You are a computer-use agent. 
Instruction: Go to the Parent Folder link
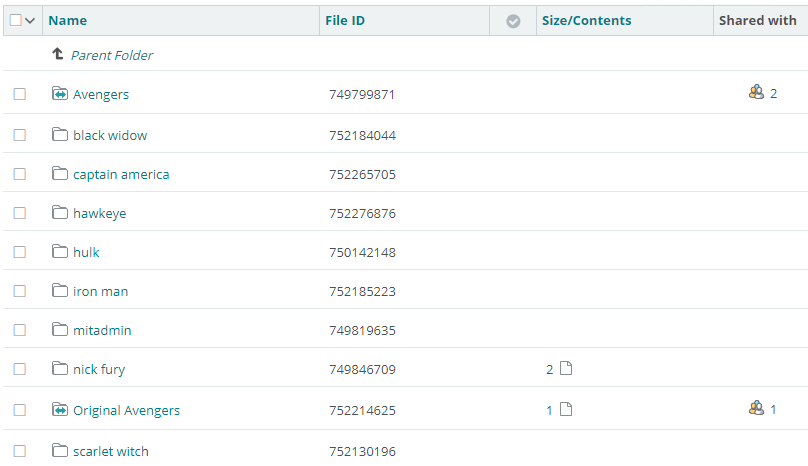[112, 55]
